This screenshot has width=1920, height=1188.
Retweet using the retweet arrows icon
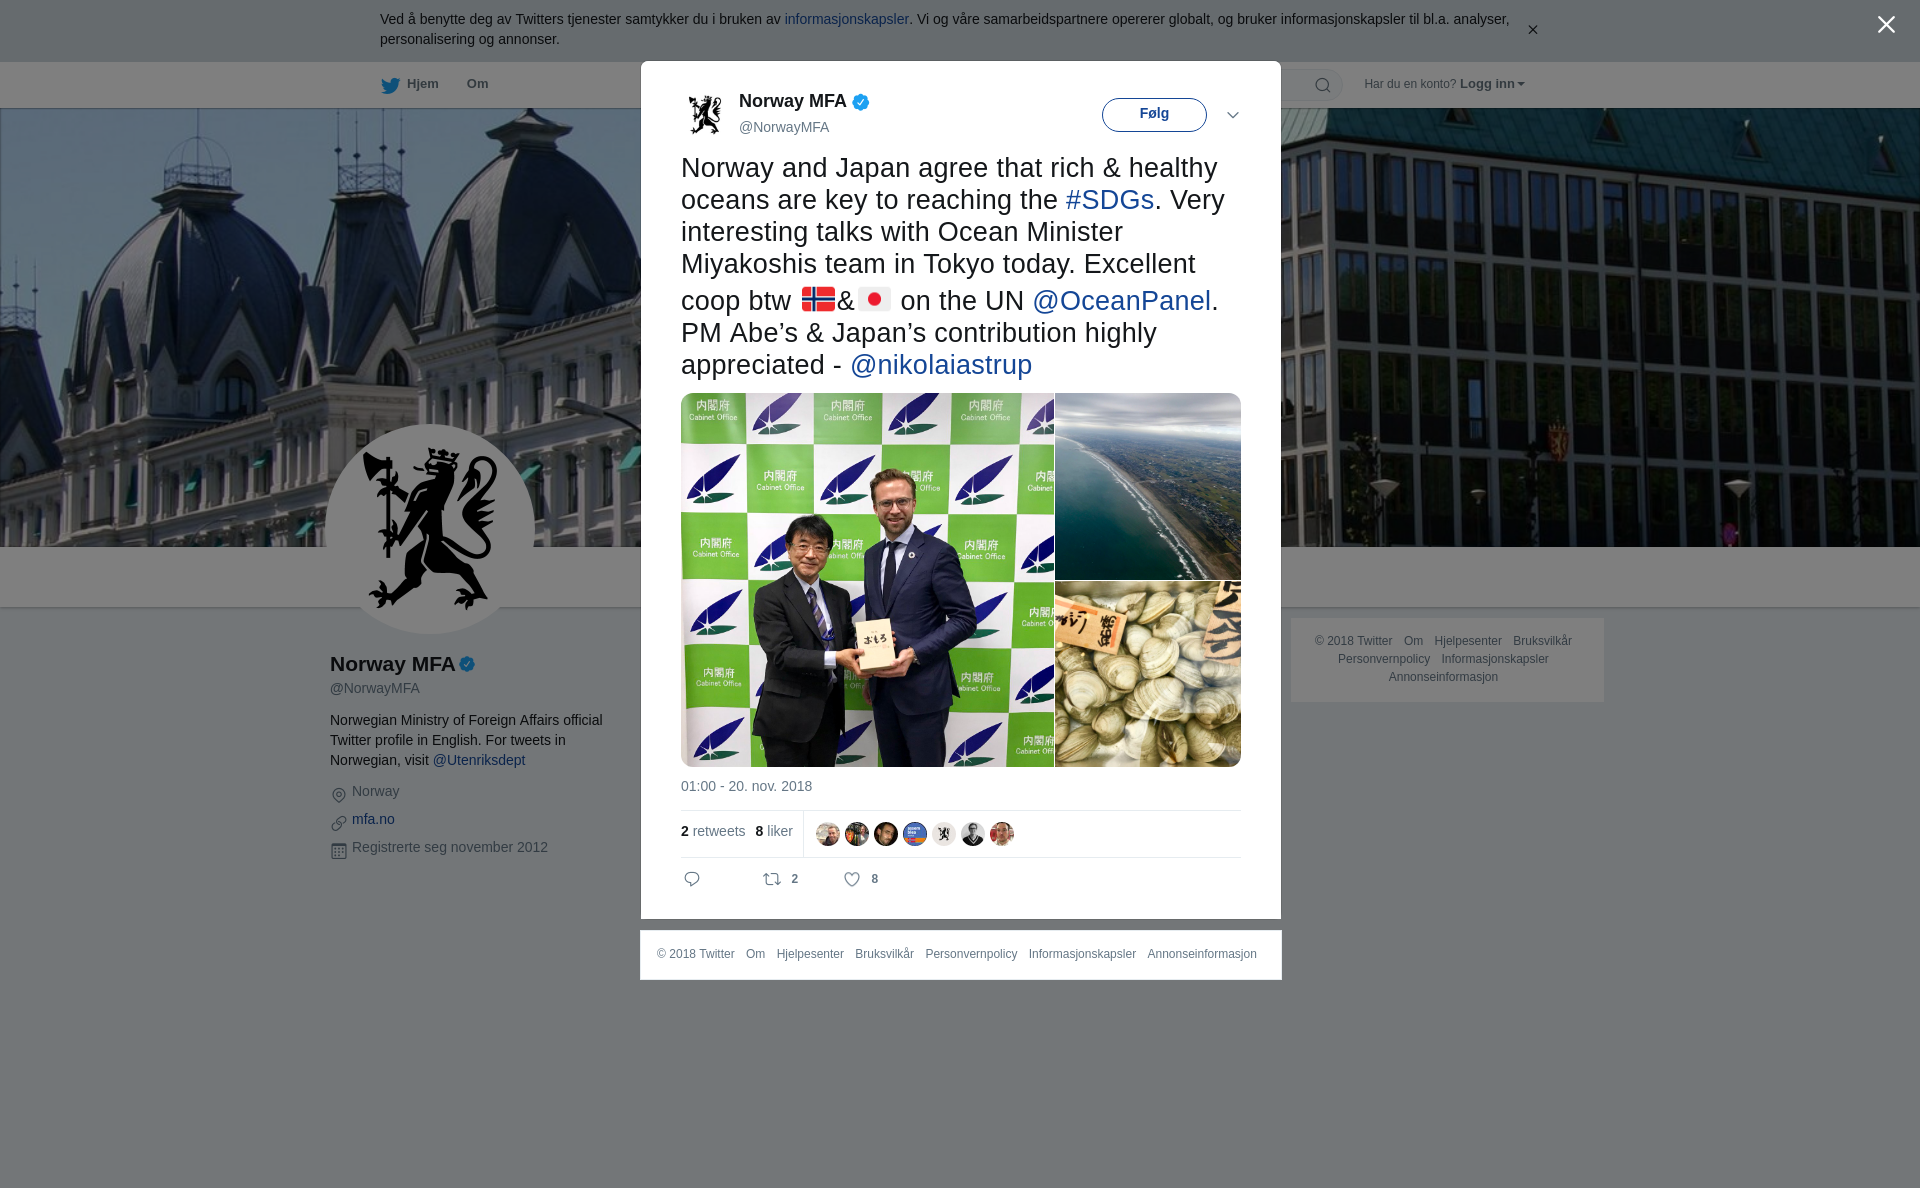772,879
